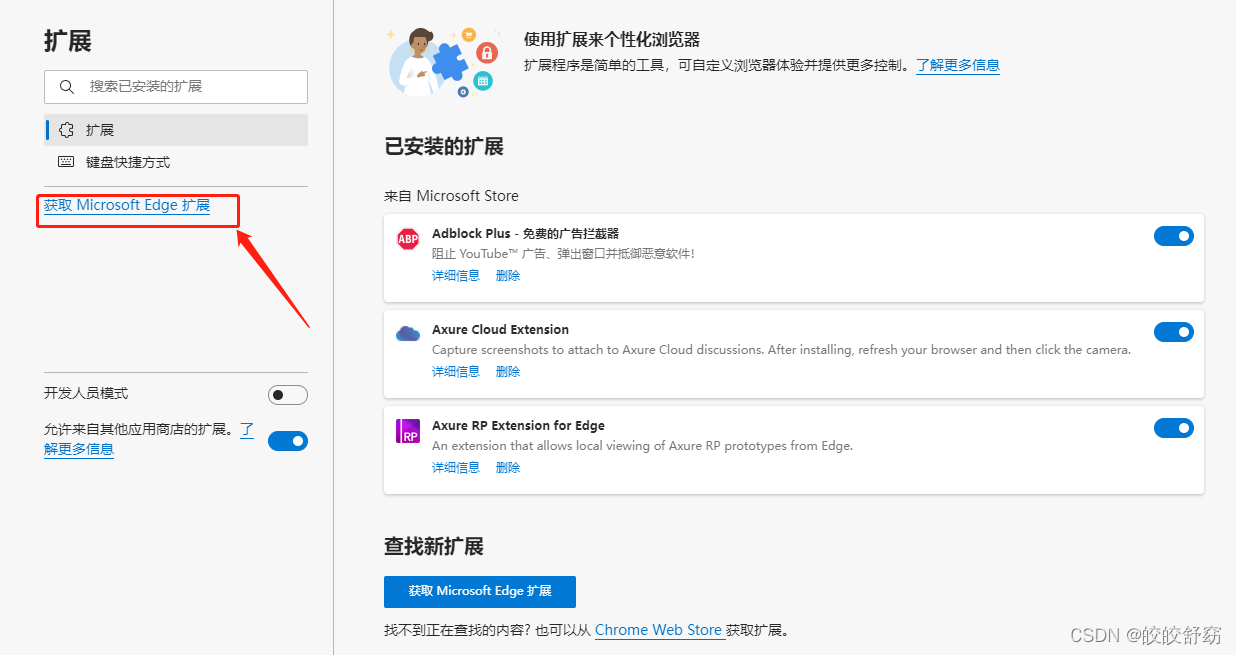
Task: Click the Adblock Plus extension title
Action: coord(525,233)
